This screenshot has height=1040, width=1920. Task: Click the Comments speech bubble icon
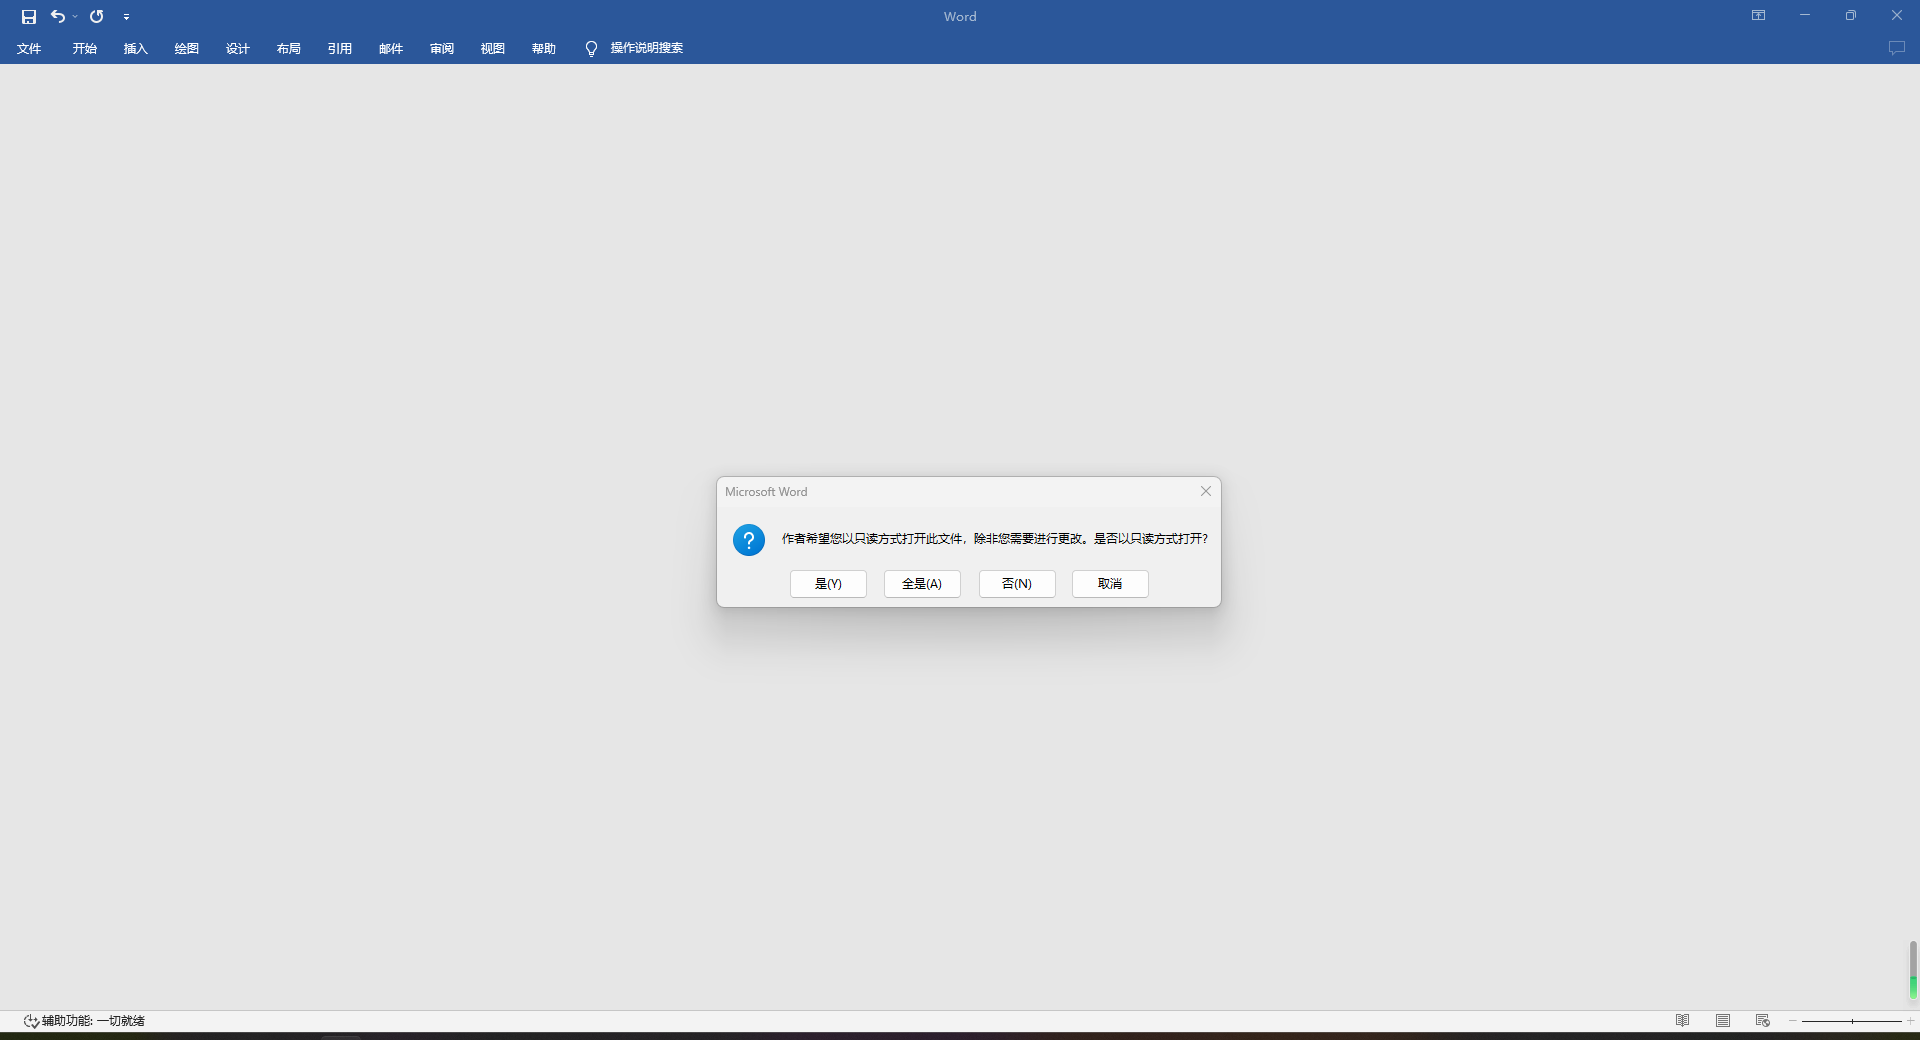[1896, 48]
